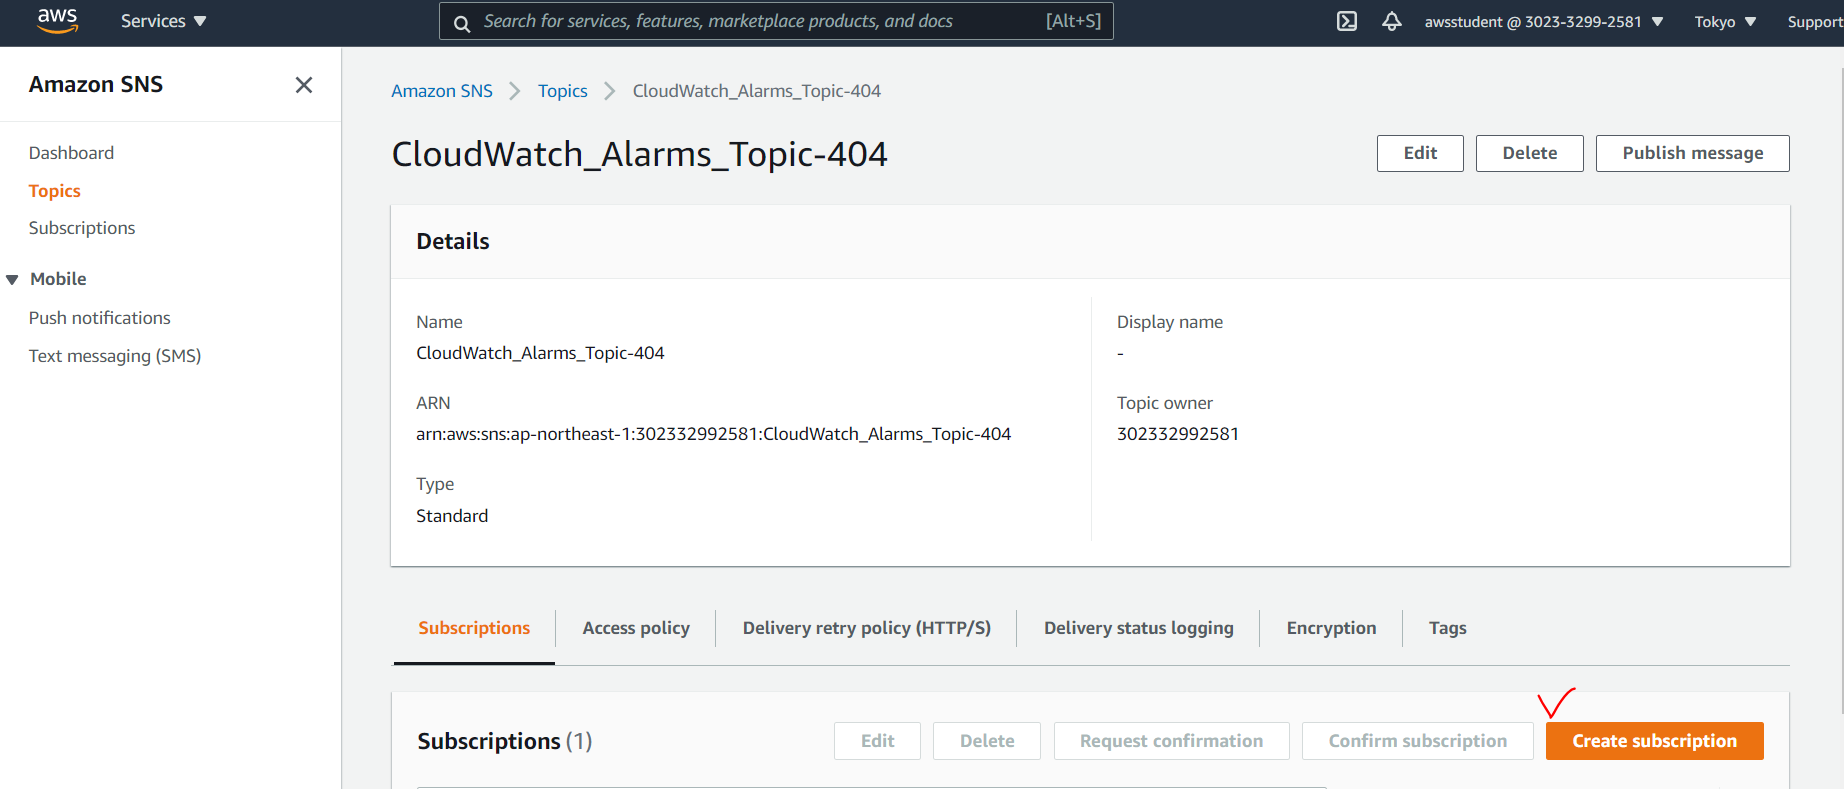Click the Publish message button
The height and width of the screenshot is (789, 1844).
pyautogui.click(x=1692, y=153)
